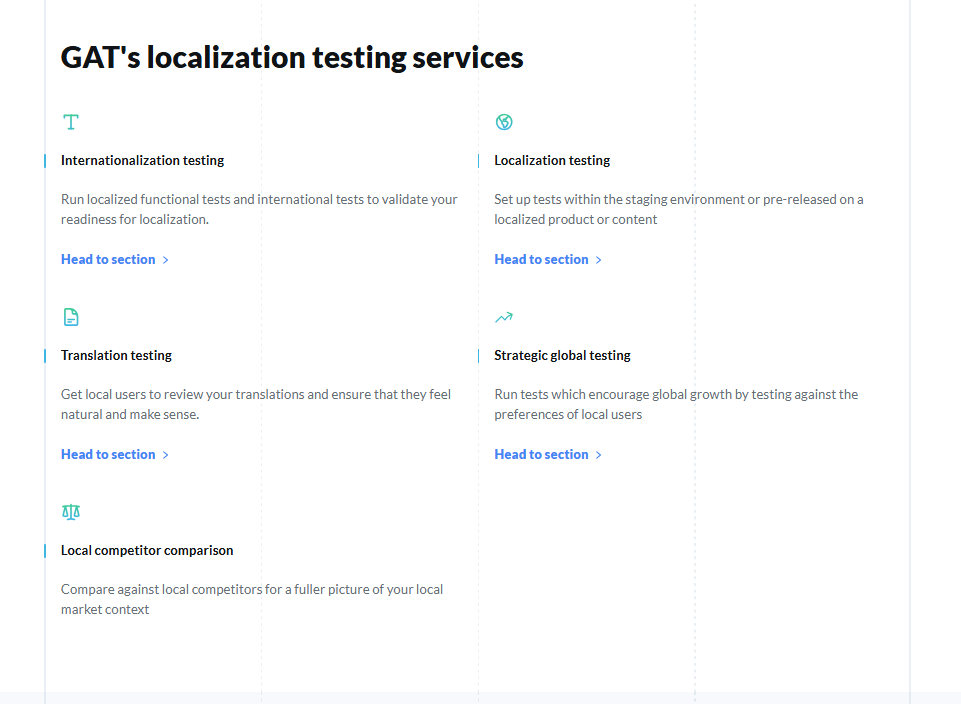The height and width of the screenshot is (704, 961).
Task: Follow Head to section link under Localization testing
Action: [541, 259]
